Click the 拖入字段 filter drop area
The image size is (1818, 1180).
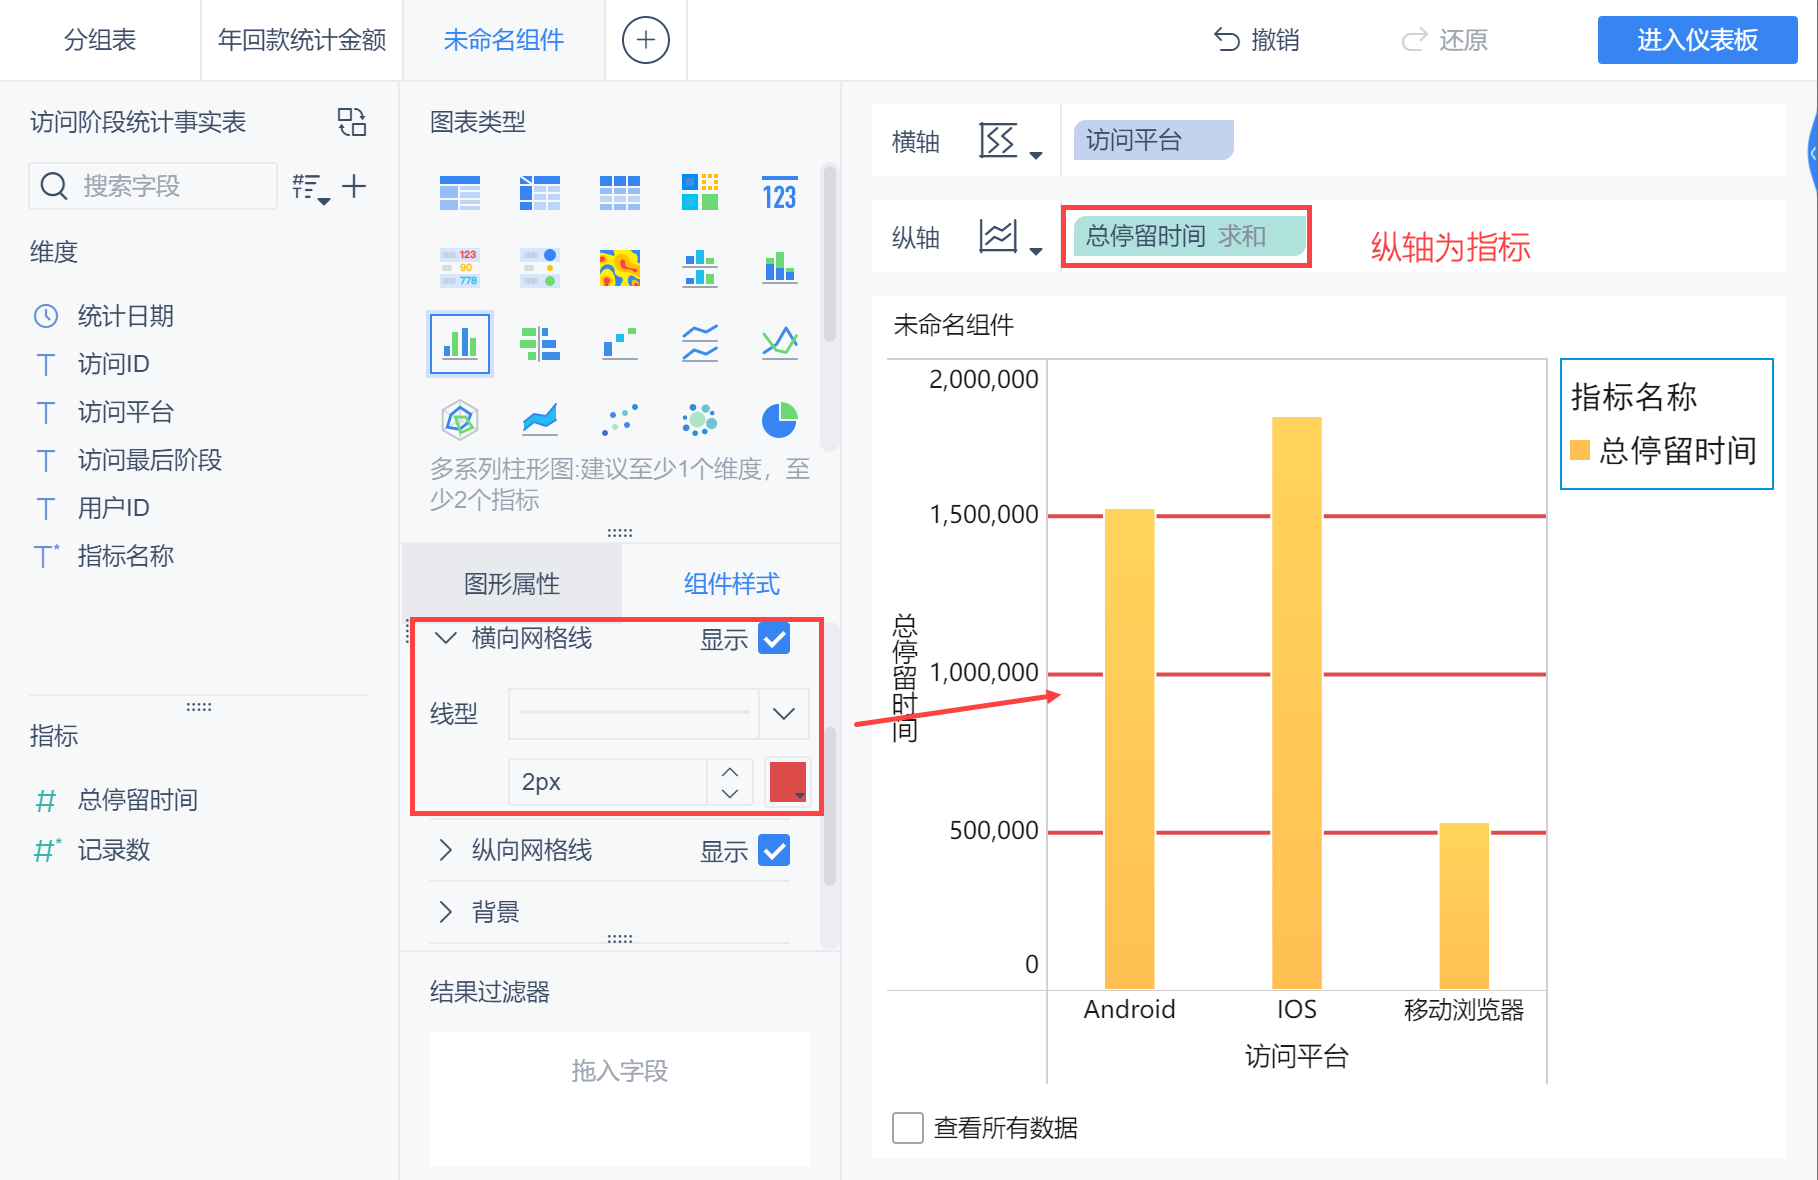[x=620, y=1098]
